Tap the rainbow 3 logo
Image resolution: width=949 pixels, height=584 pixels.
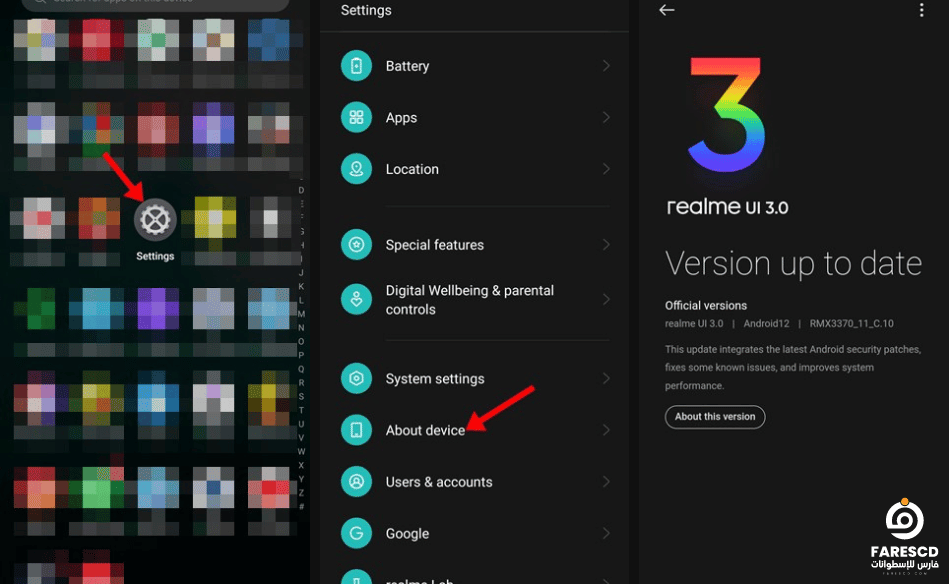pos(726,115)
